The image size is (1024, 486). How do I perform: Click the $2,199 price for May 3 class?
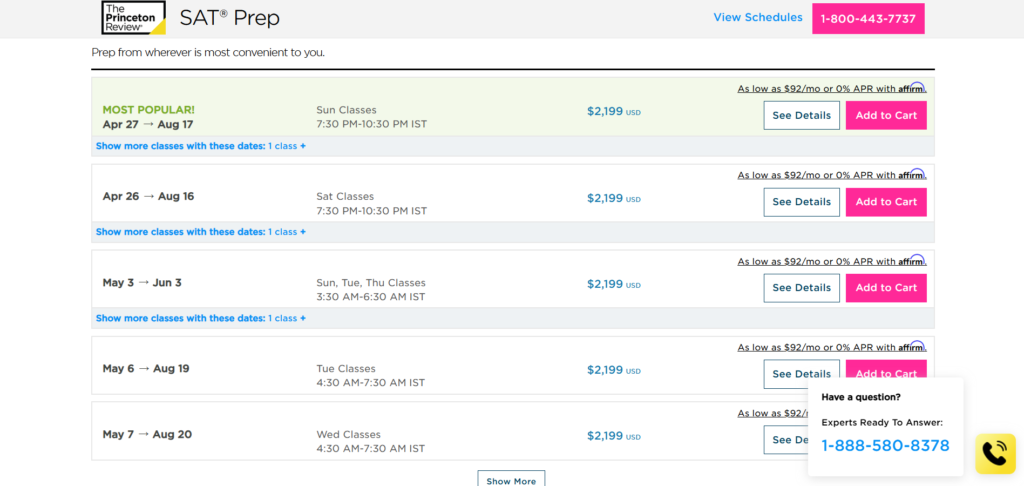[x=613, y=284]
